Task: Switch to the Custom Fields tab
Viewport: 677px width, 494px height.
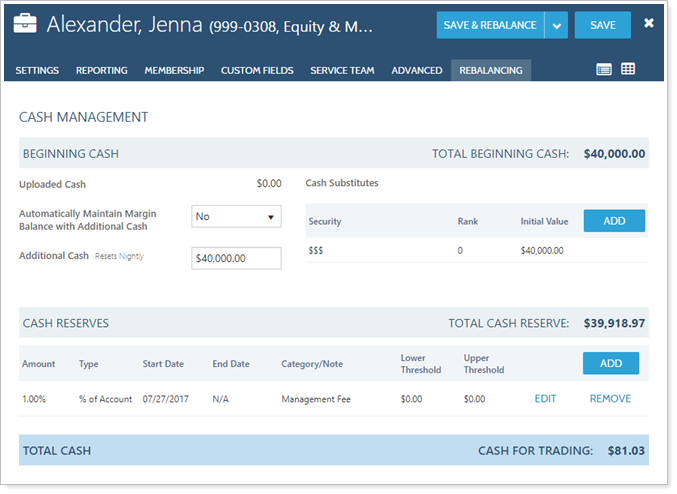Action: click(257, 71)
